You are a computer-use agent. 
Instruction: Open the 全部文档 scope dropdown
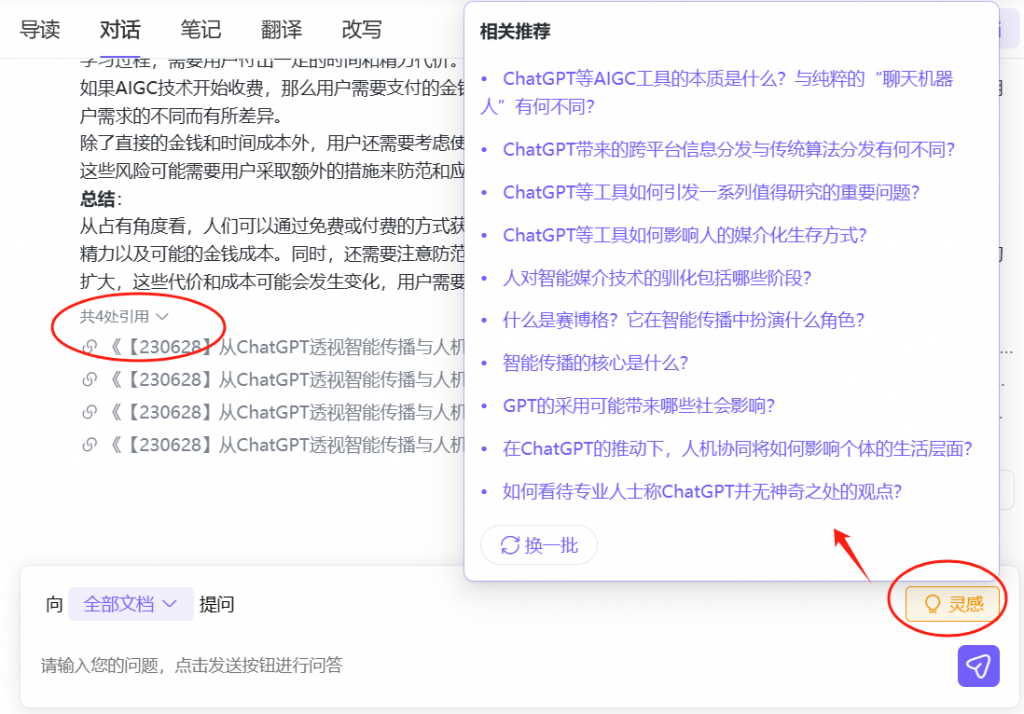[131, 604]
